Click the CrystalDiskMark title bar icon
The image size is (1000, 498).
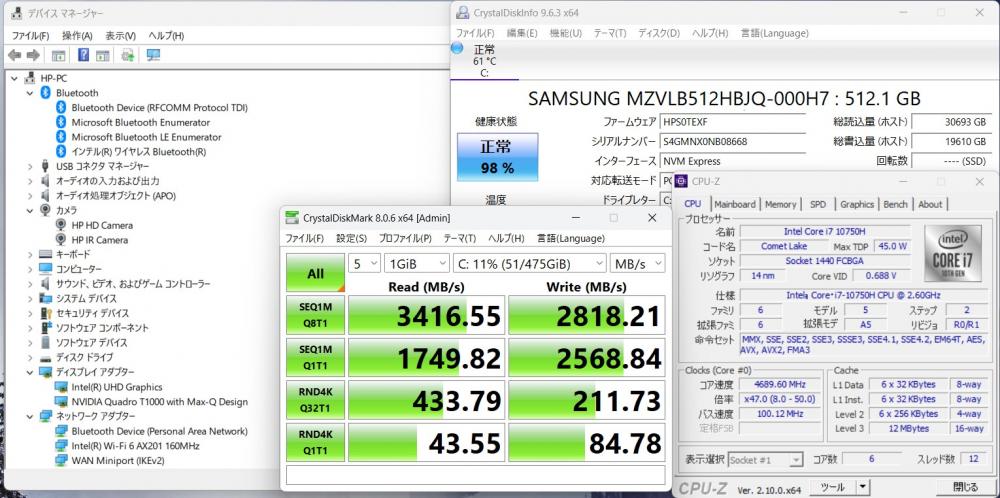tap(291, 218)
